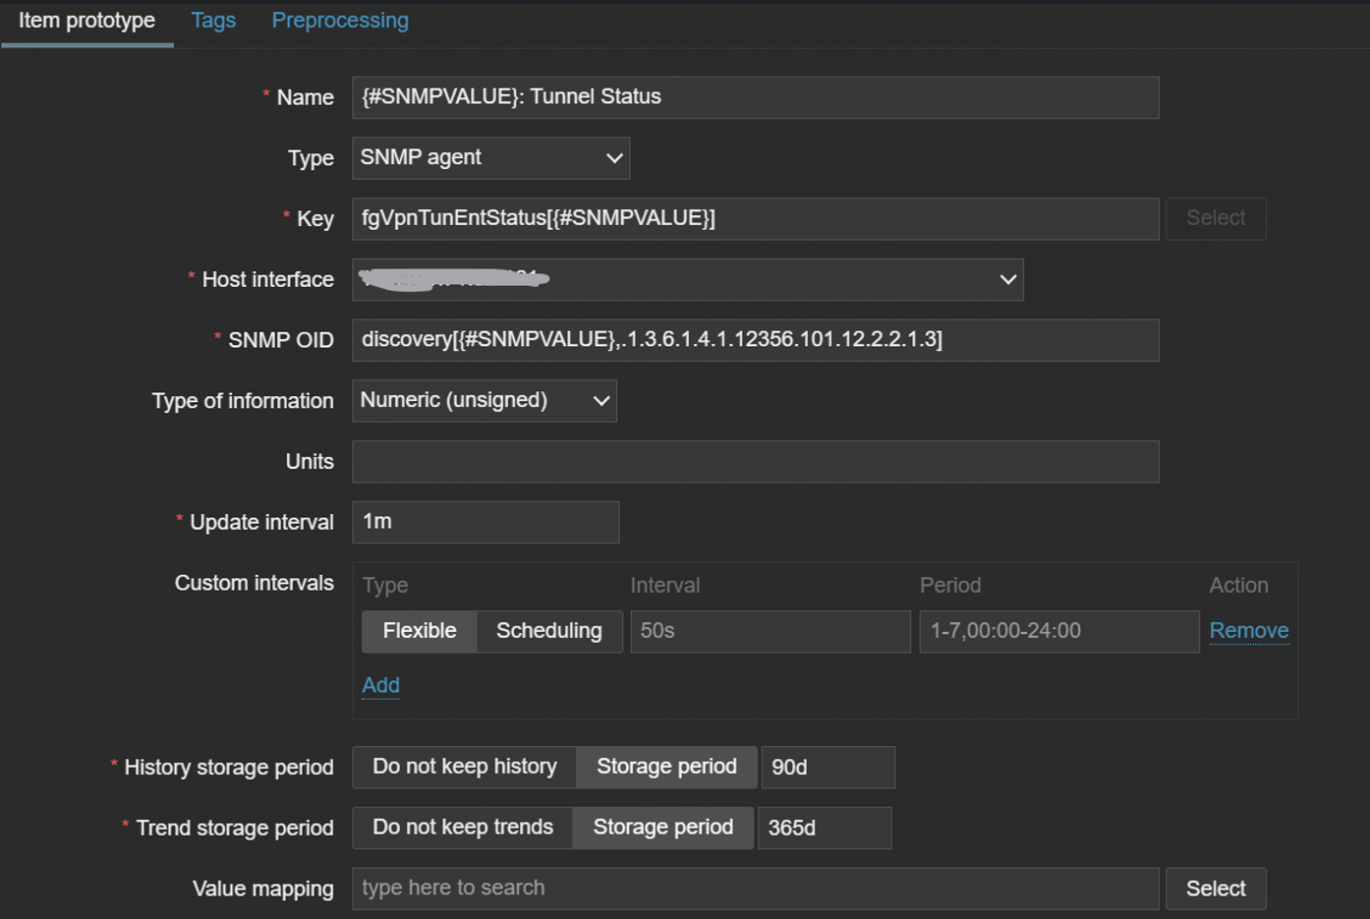1370x919 pixels.
Task: Choose Do not keep trends option
Action: (x=462, y=828)
